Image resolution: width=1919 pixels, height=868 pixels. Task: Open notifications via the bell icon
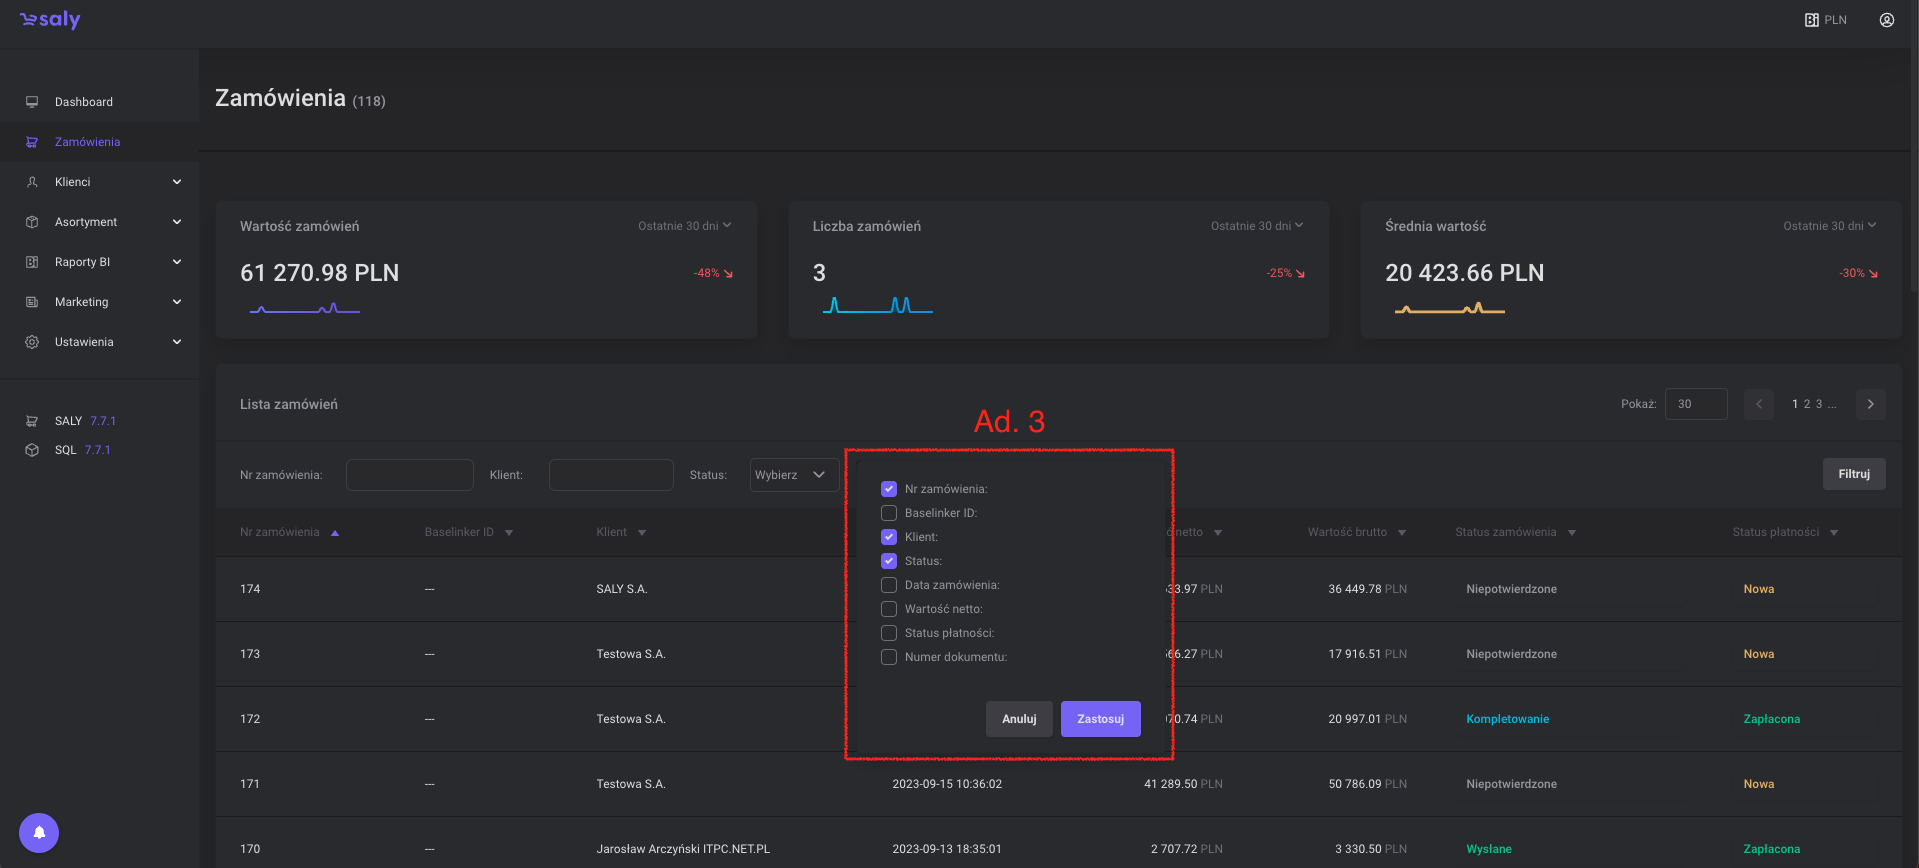[39, 832]
